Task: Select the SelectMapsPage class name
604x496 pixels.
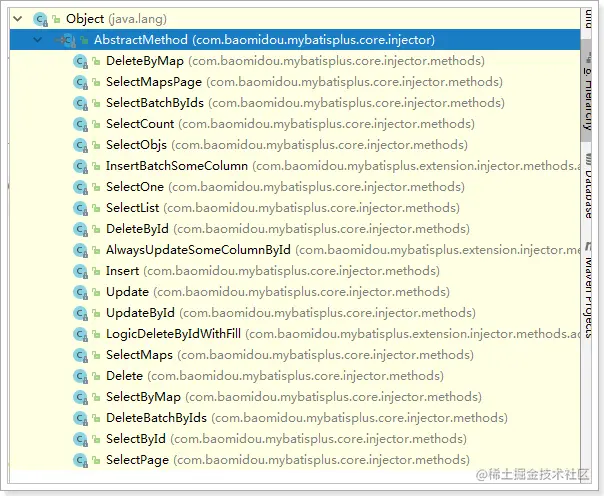Action: point(154,82)
